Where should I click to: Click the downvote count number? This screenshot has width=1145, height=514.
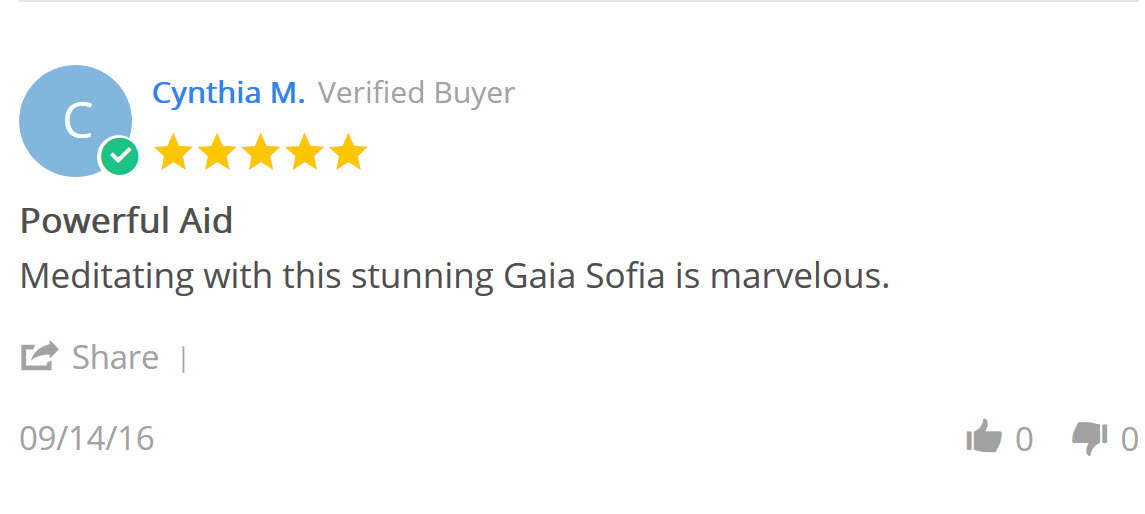[1130, 440]
